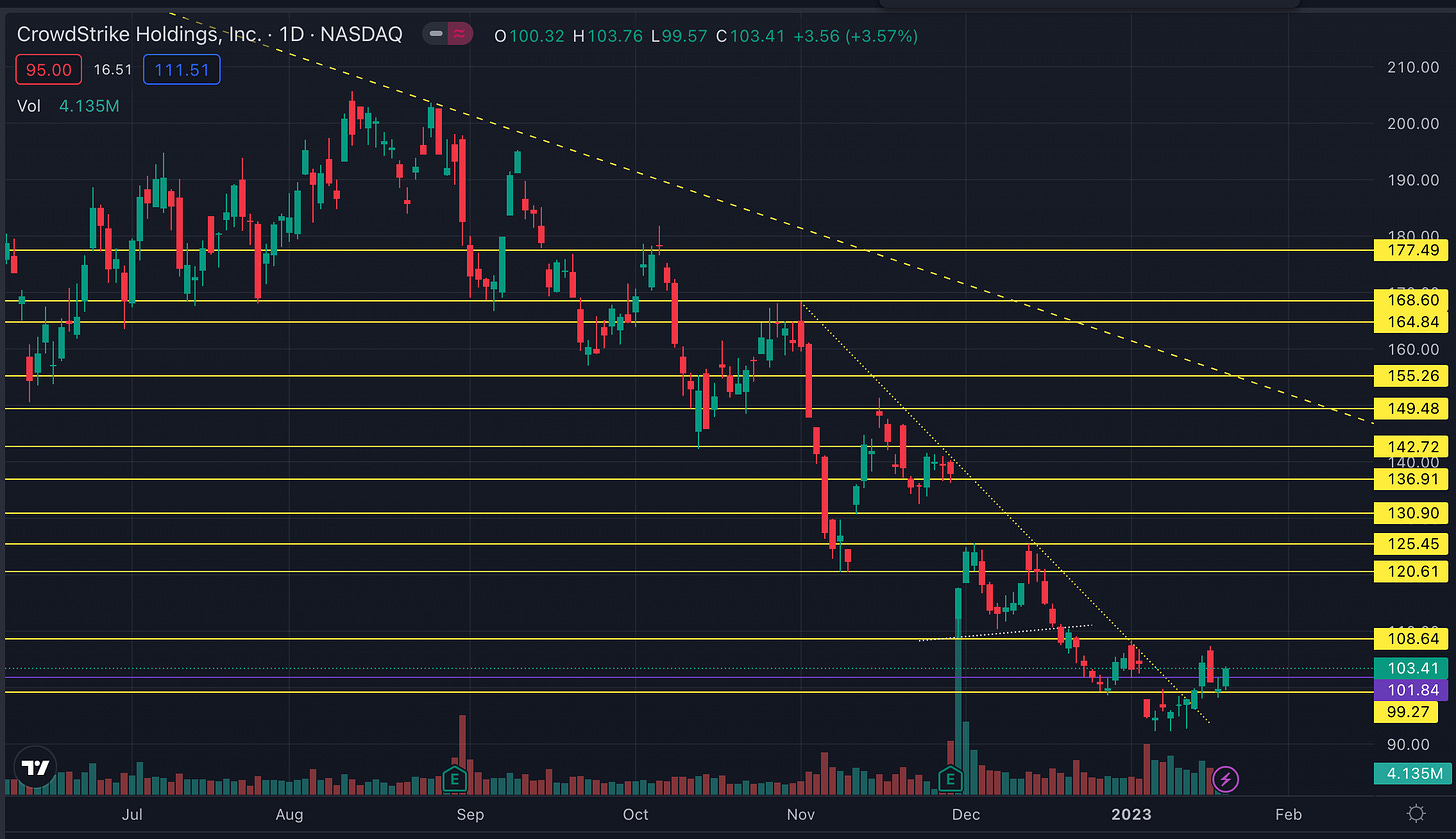Select the 155.26 horizontal line label
Viewport: 1456px width, 839px height.
pos(1412,376)
